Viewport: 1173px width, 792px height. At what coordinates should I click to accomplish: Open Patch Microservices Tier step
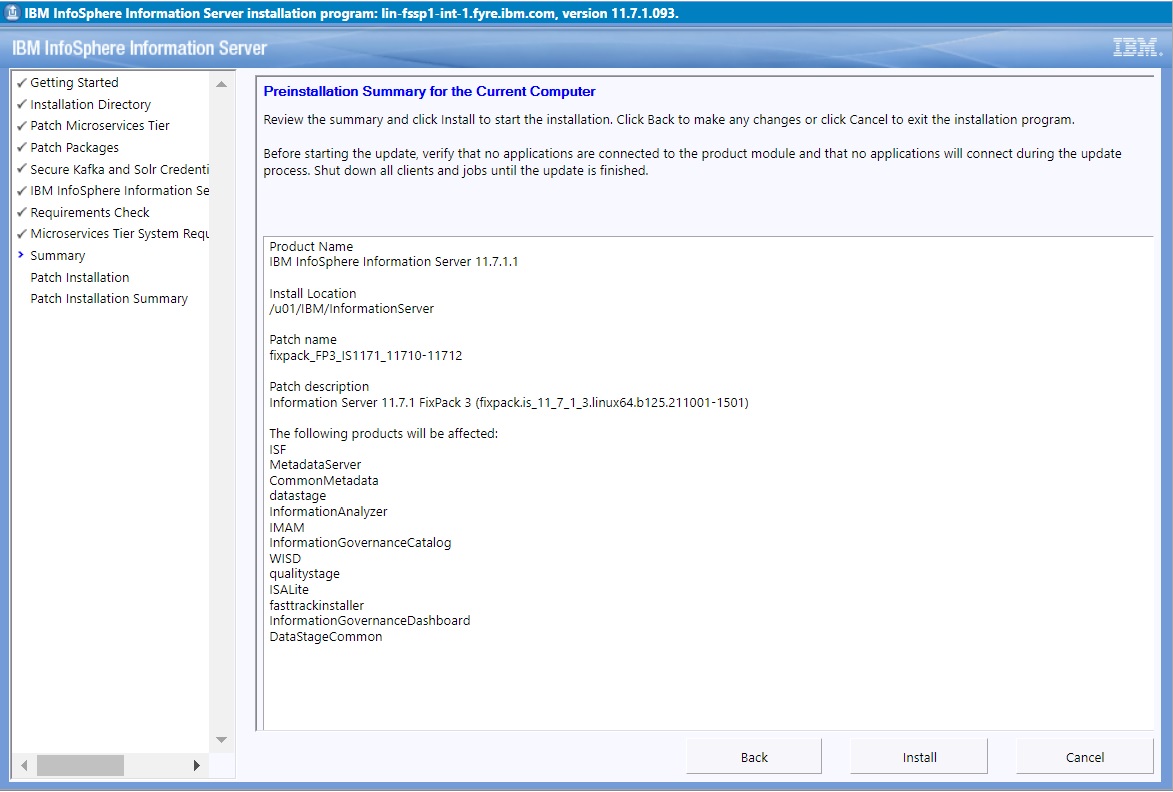tap(100, 126)
